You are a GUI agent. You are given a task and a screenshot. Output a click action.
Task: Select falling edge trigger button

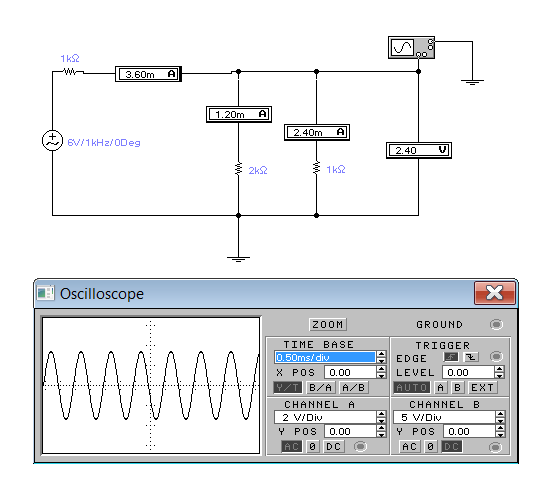[471, 357]
